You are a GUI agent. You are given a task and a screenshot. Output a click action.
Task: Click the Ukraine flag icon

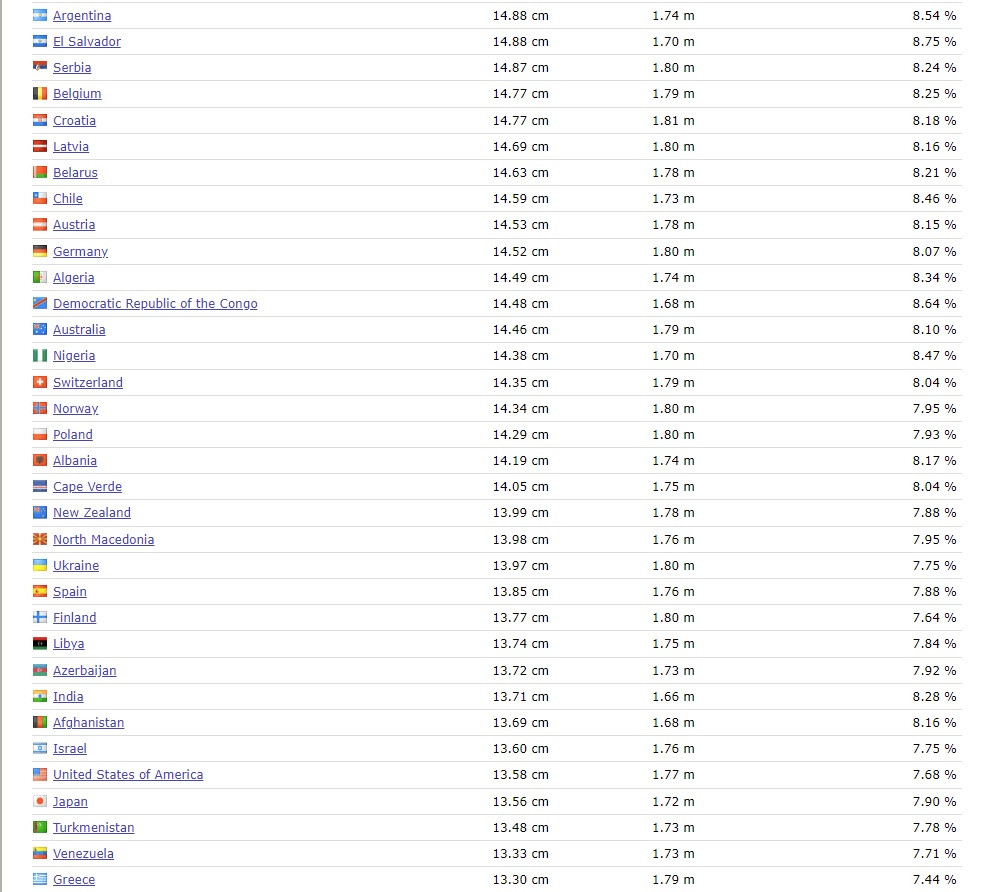coord(40,565)
